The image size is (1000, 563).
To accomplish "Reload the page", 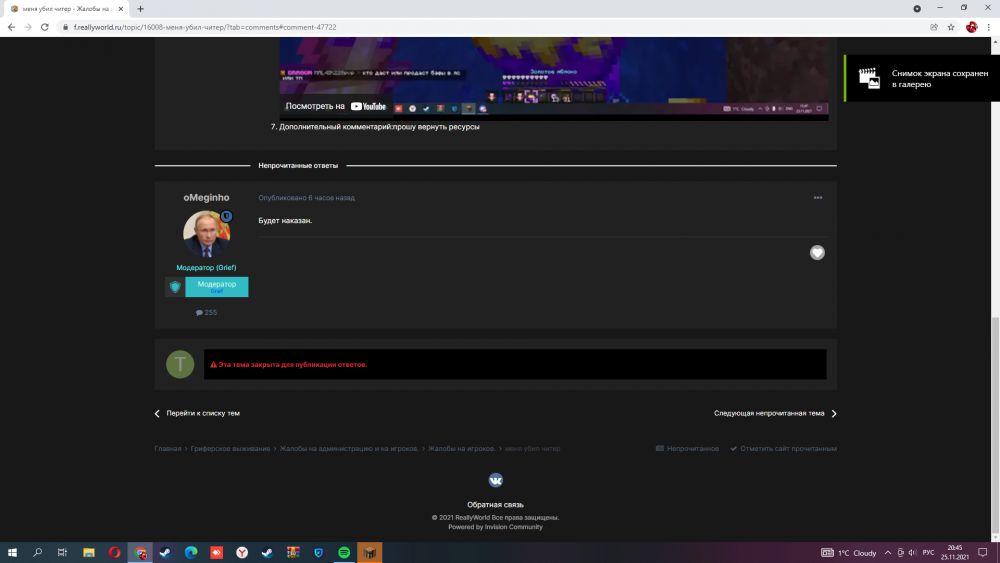I will [x=45, y=27].
